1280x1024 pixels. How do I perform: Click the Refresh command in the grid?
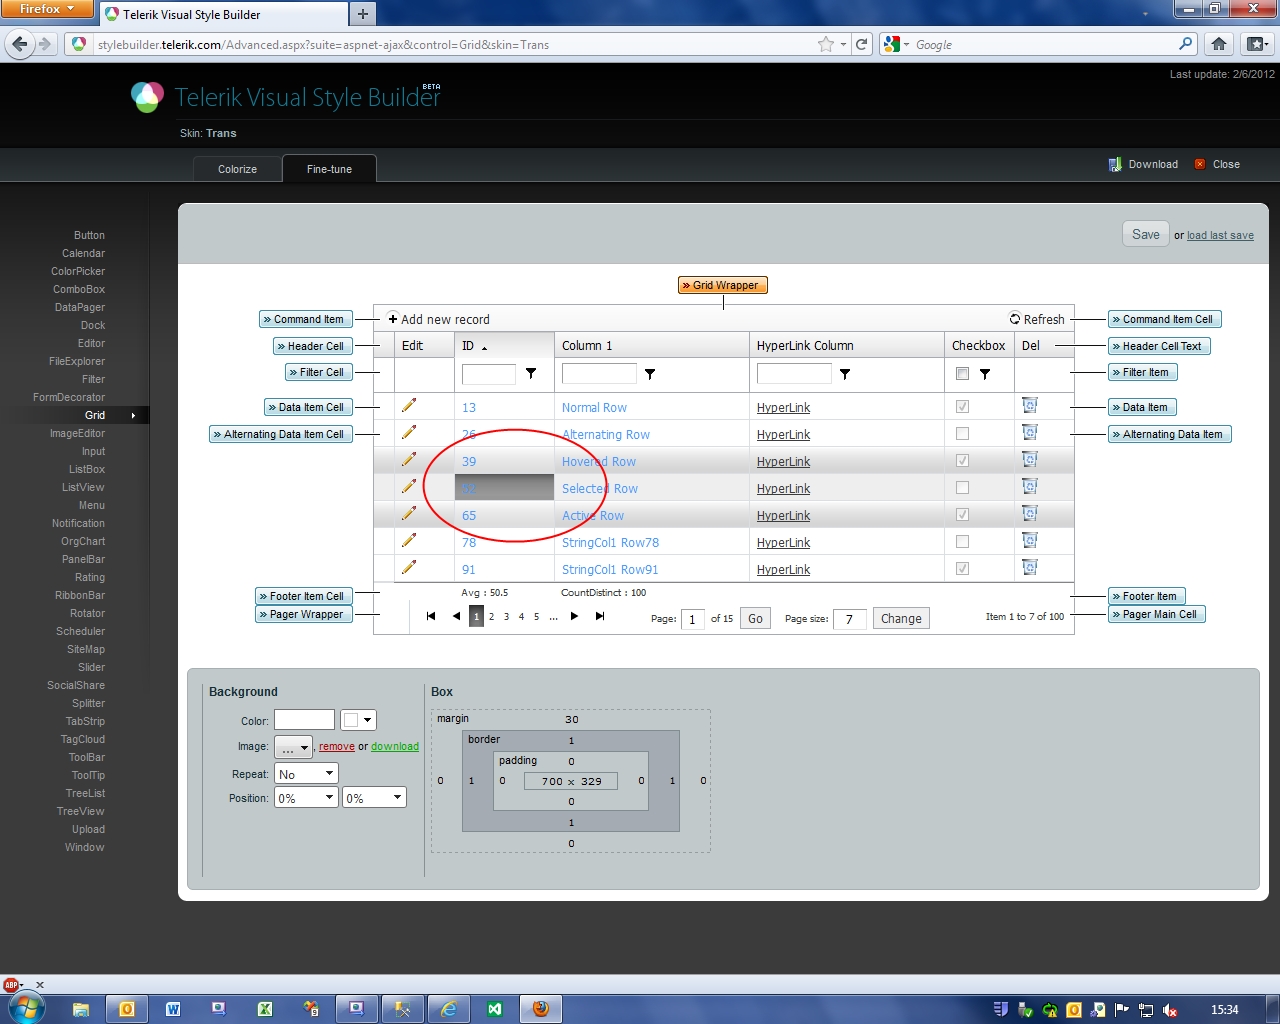1037,319
